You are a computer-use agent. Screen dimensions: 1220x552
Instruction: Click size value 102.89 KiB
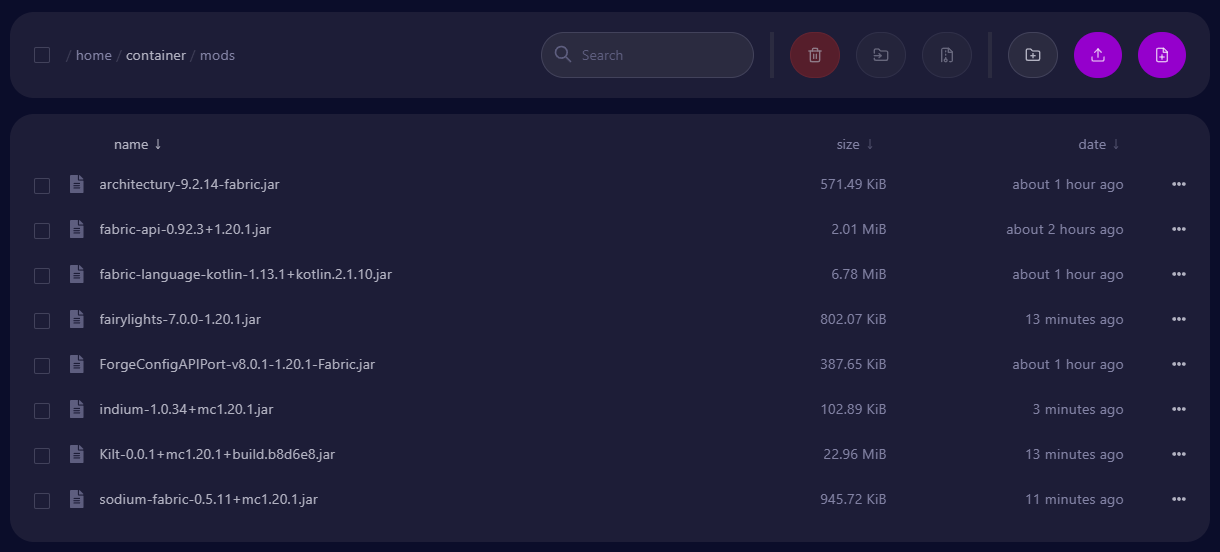[853, 409]
